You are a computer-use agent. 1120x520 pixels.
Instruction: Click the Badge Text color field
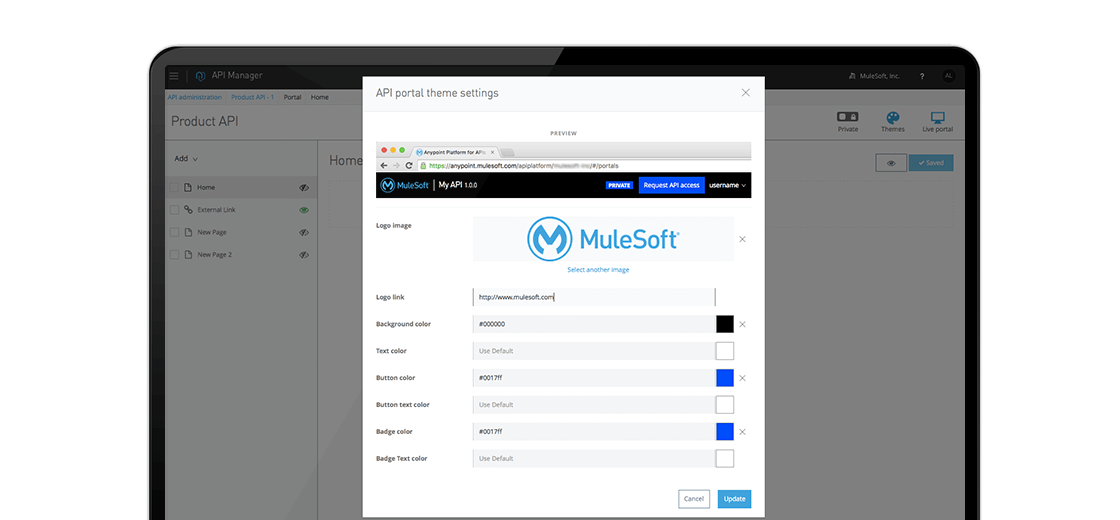(x=594, y=459)
